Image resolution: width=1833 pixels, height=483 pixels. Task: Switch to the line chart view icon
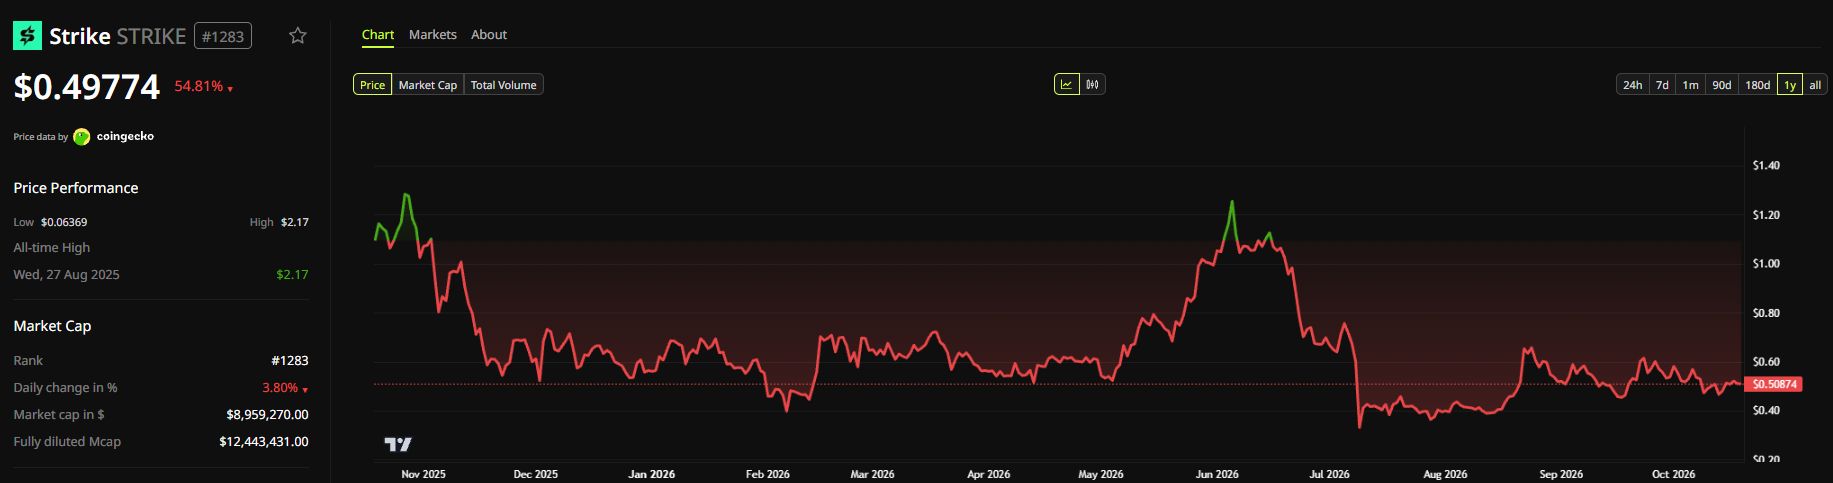[x=1067, y=85]
